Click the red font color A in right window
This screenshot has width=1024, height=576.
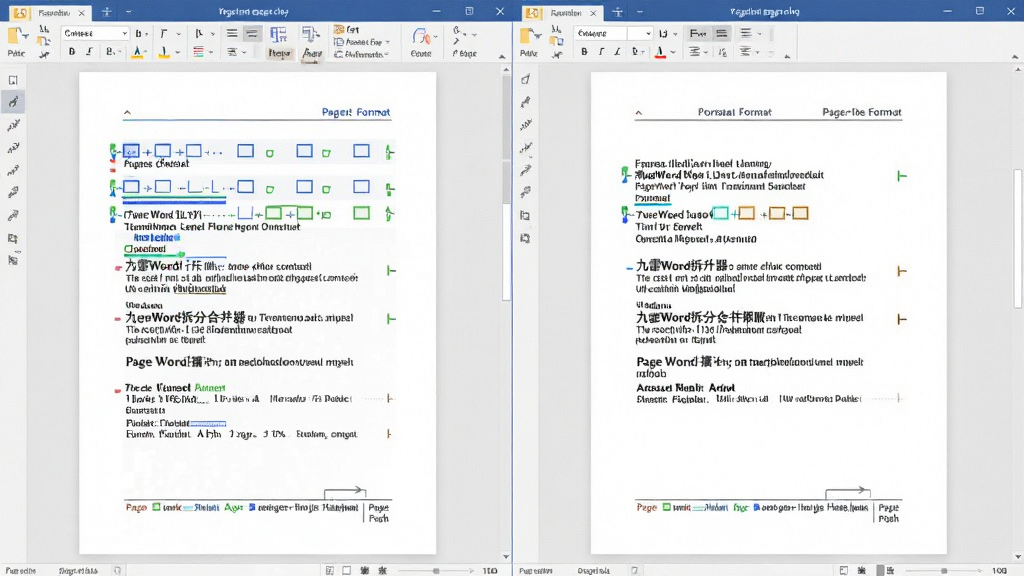coord(660,52)
